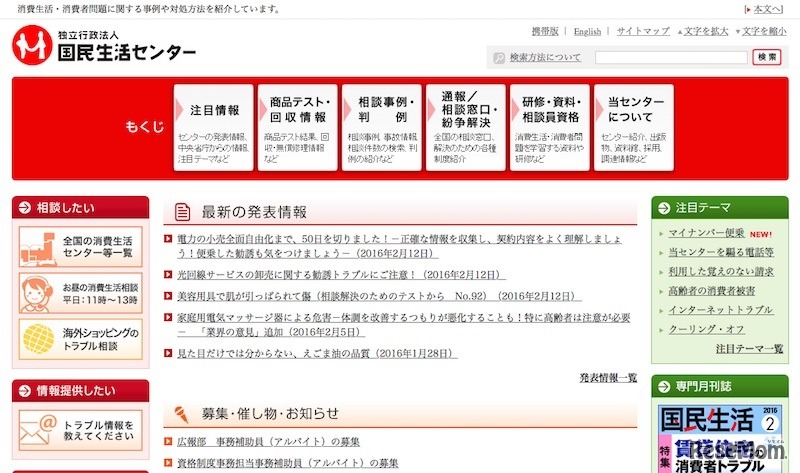Open the 高齢者の消費者被害 theme link
Screen dimensions: 800x473
coord(712,291)
